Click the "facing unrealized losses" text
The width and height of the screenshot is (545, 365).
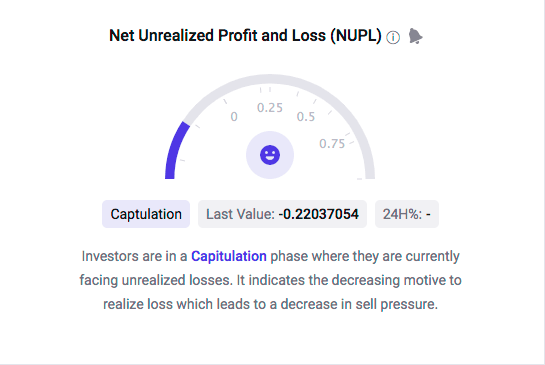pyautogui.click(x=156, y=280)
